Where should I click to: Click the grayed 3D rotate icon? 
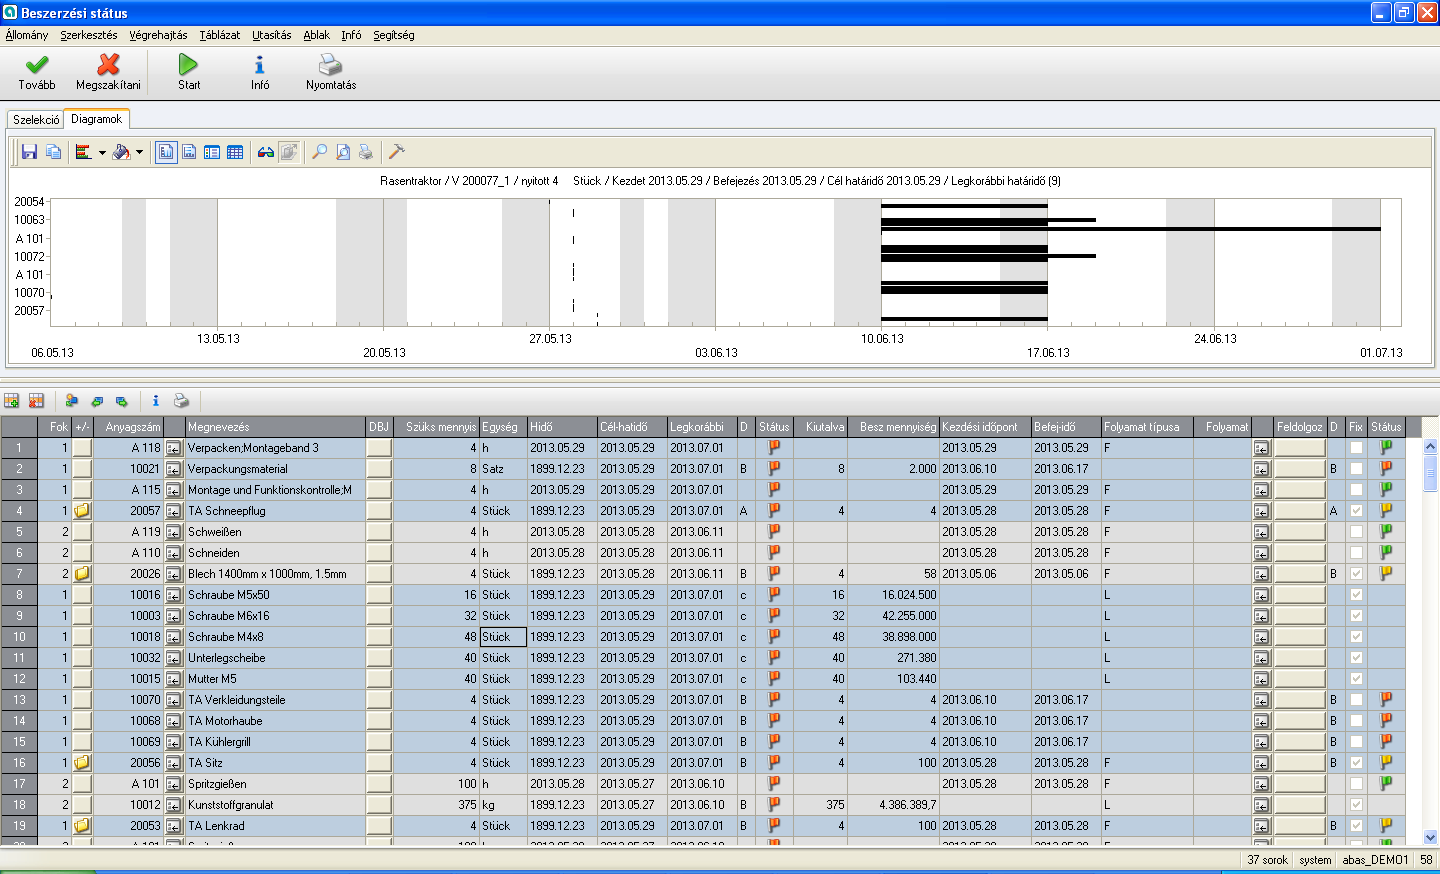(x=289, y=152)
